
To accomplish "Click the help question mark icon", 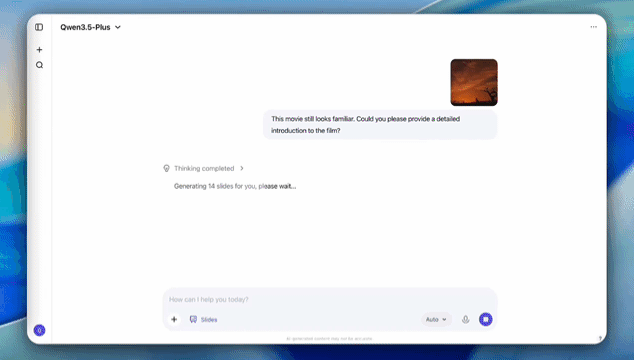I will click(600, 338).
